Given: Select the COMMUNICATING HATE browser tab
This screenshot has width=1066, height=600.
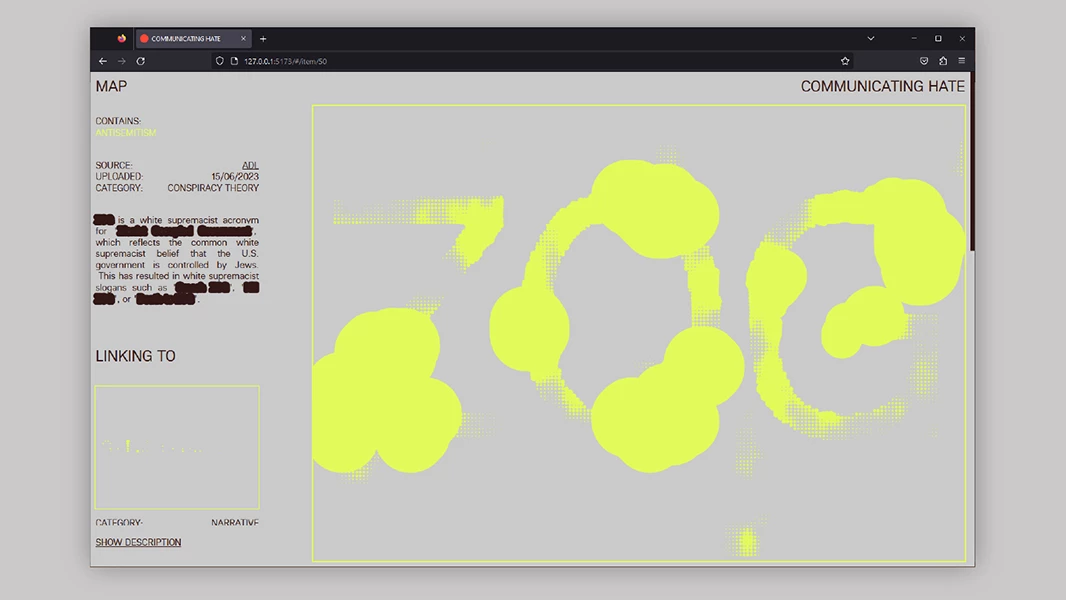Looking at the screenshot, I should [194, 39].
